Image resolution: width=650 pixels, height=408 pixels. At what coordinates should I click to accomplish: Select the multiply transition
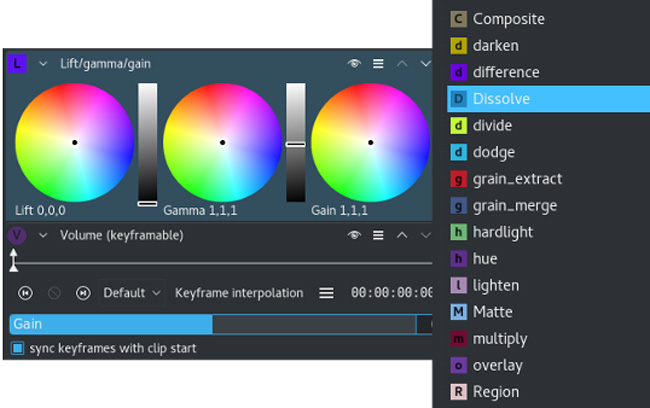pyautogui.click(x=548, y=339)
